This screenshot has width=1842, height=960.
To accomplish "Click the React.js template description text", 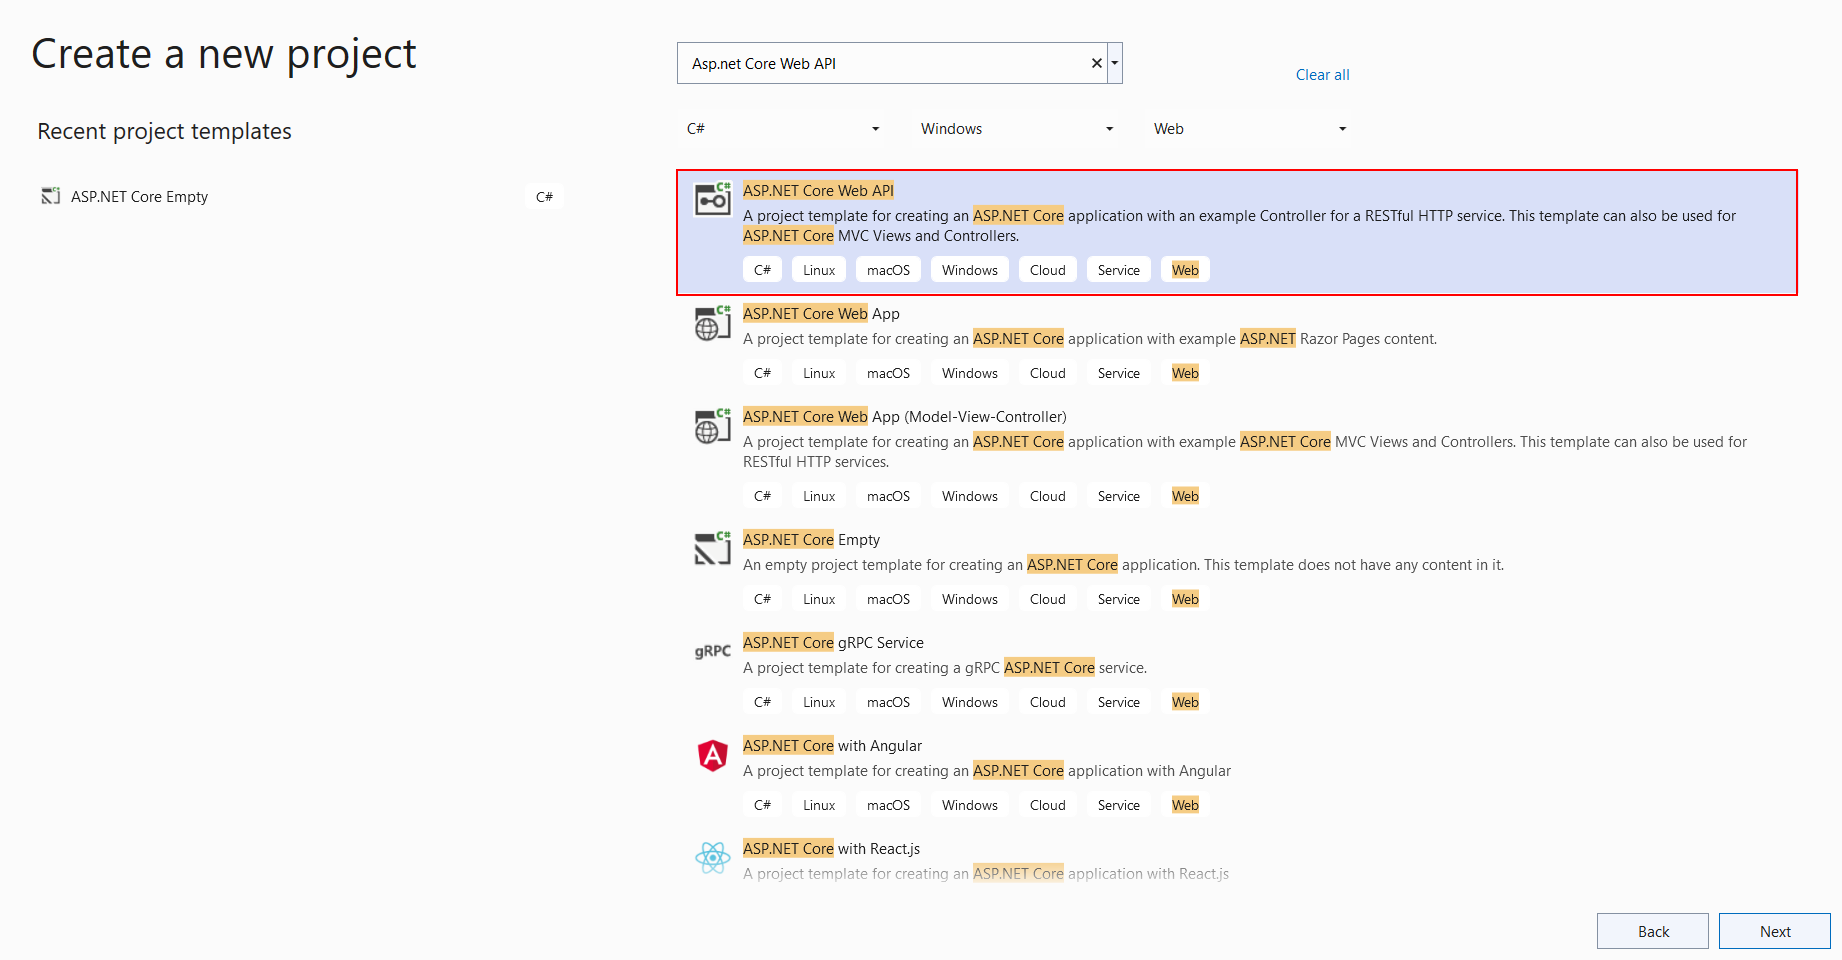I will pyautogui.click(x=986, y=874).
